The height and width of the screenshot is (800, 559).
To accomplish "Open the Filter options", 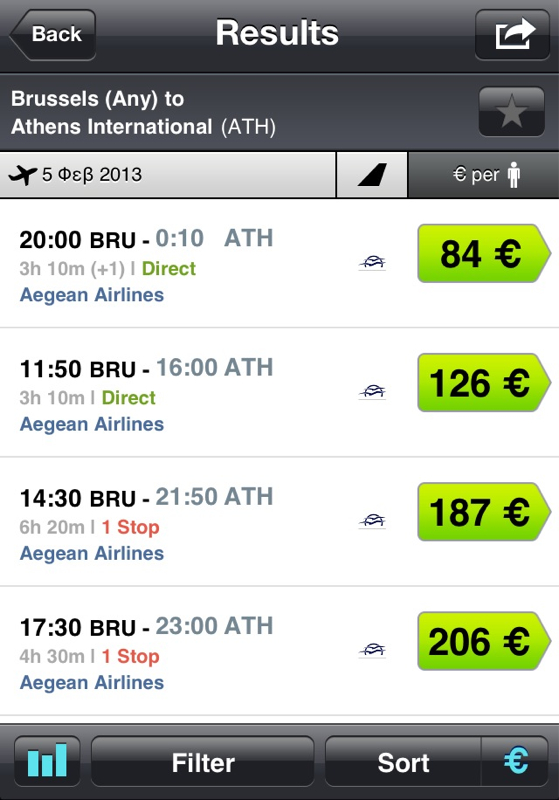I will [202, 761].
